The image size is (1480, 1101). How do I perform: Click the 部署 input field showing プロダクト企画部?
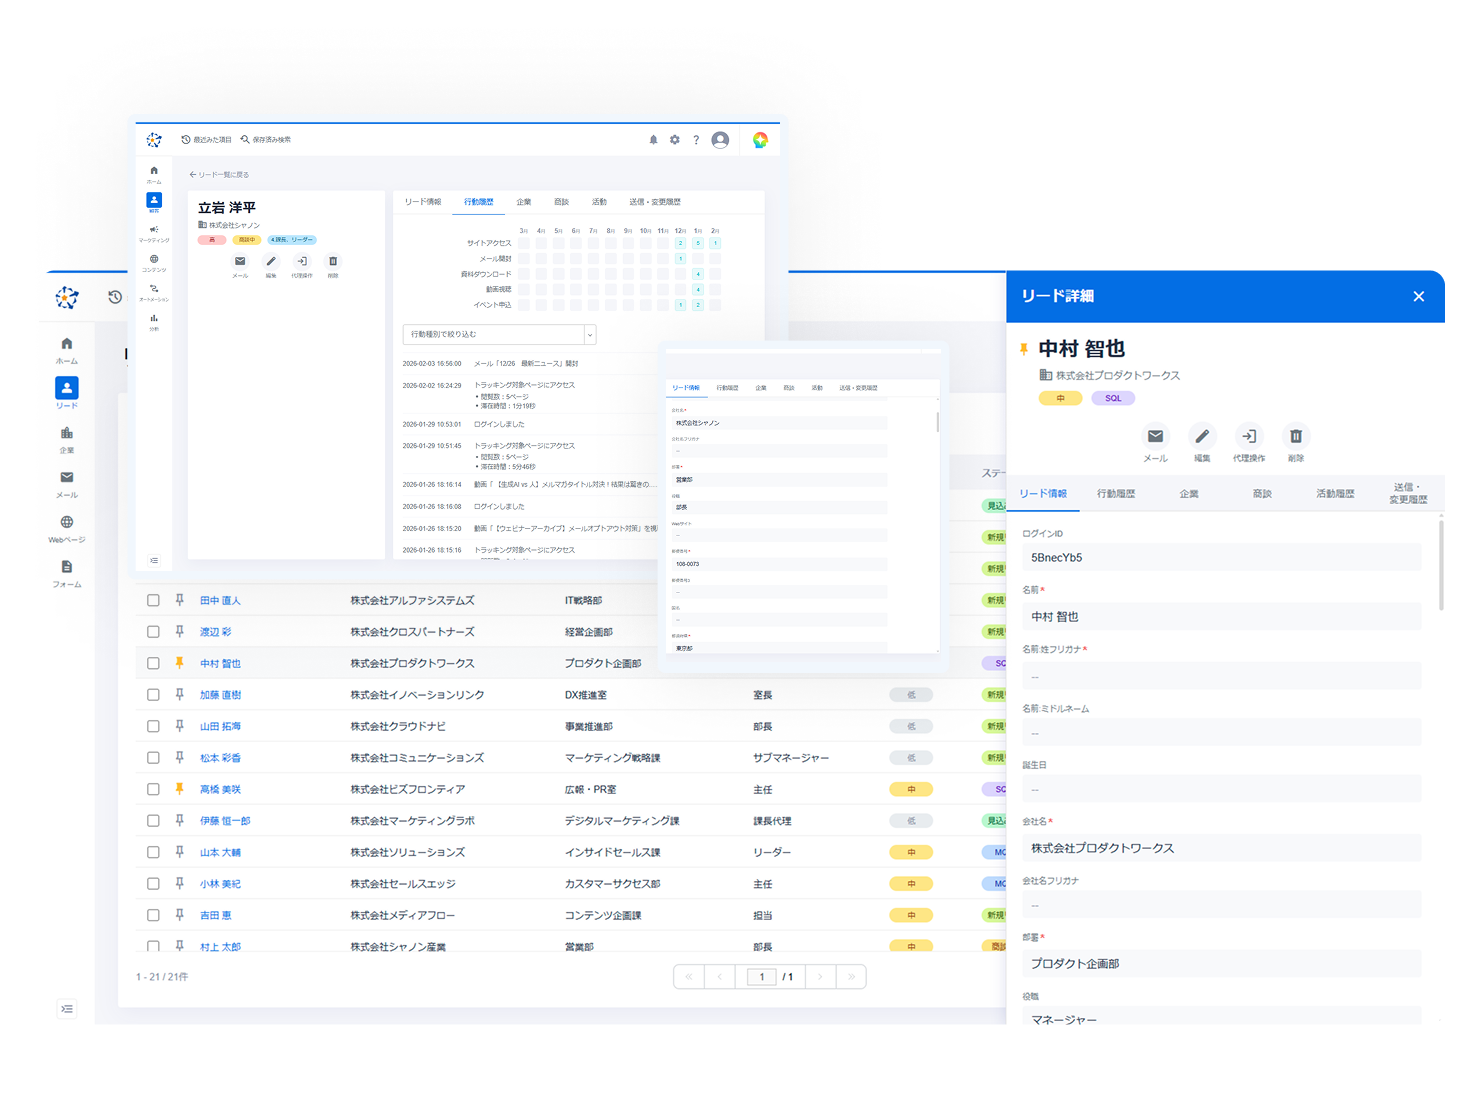[x=1220, y=964]
